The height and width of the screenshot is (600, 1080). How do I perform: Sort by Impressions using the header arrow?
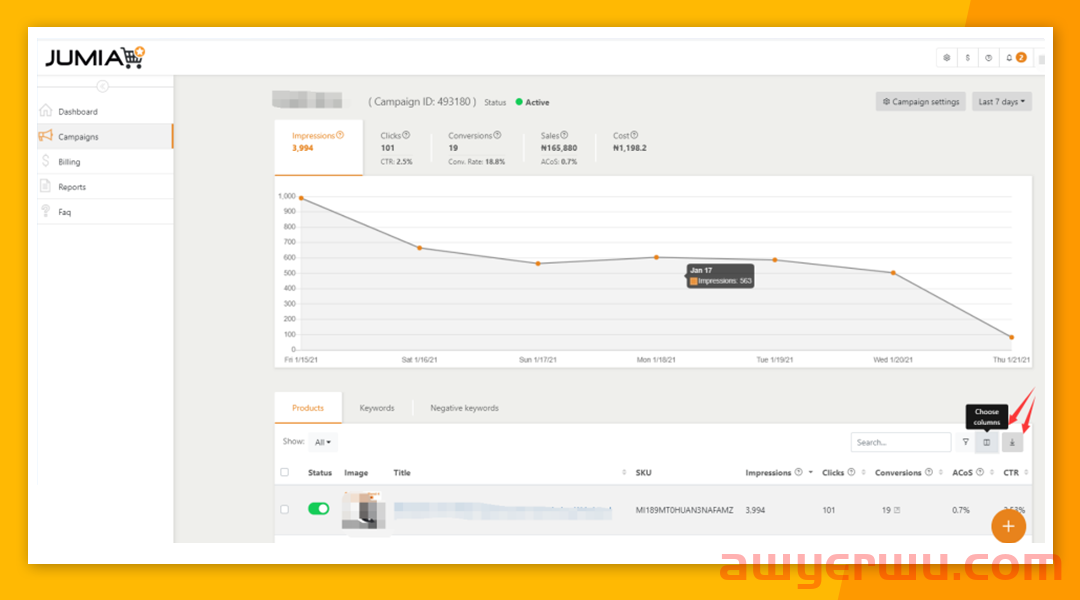(x=811, y=473)
